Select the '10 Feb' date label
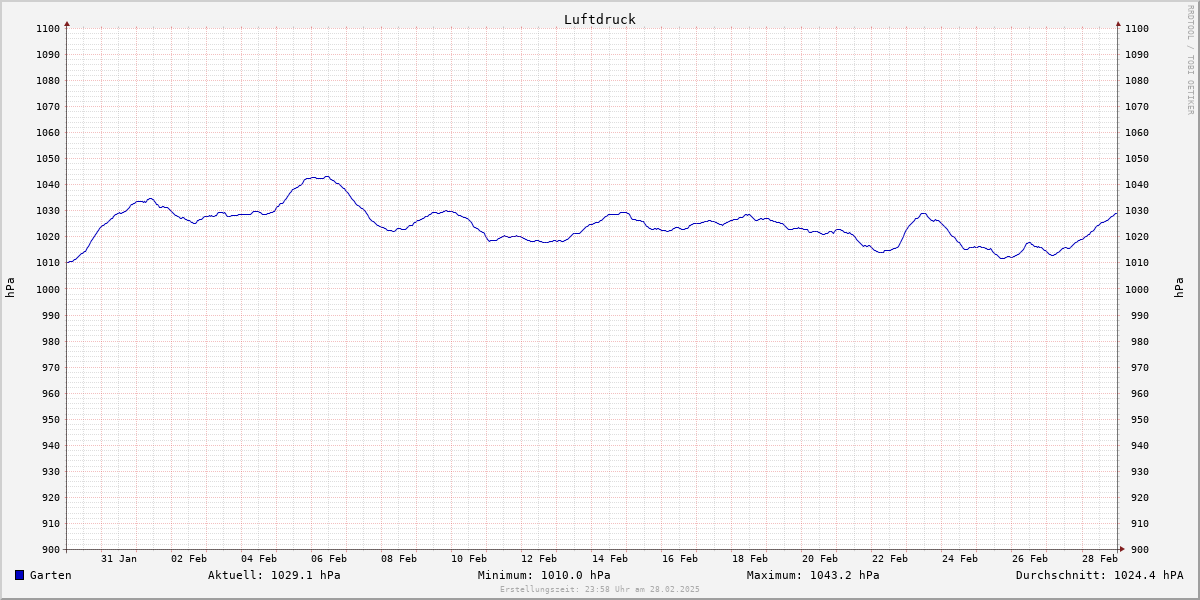Image resolution: width=1200 pixels, height=600 pixels. pos(469,558)
